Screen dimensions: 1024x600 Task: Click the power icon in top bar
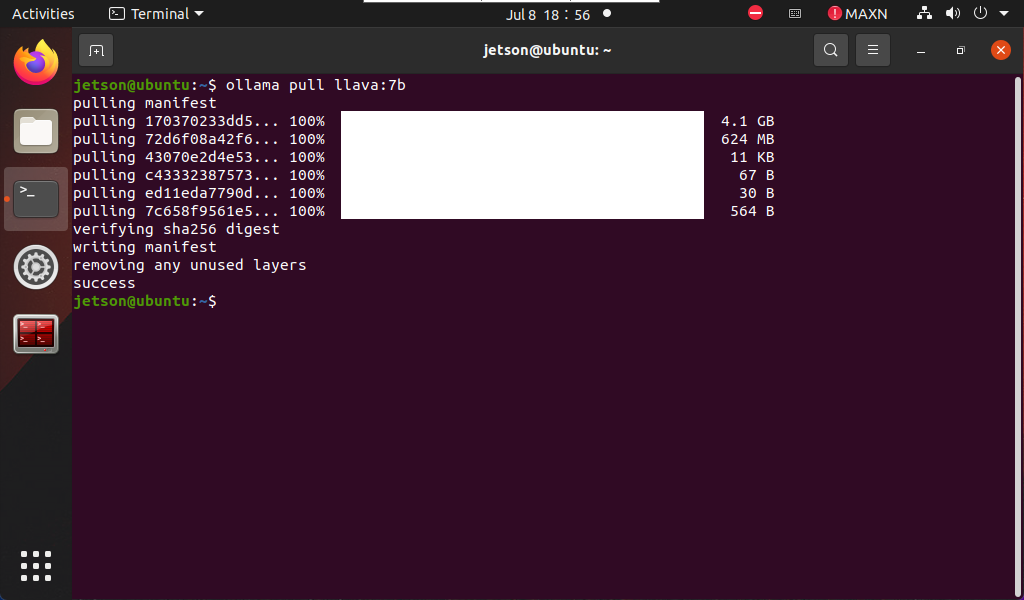point(980,13)
